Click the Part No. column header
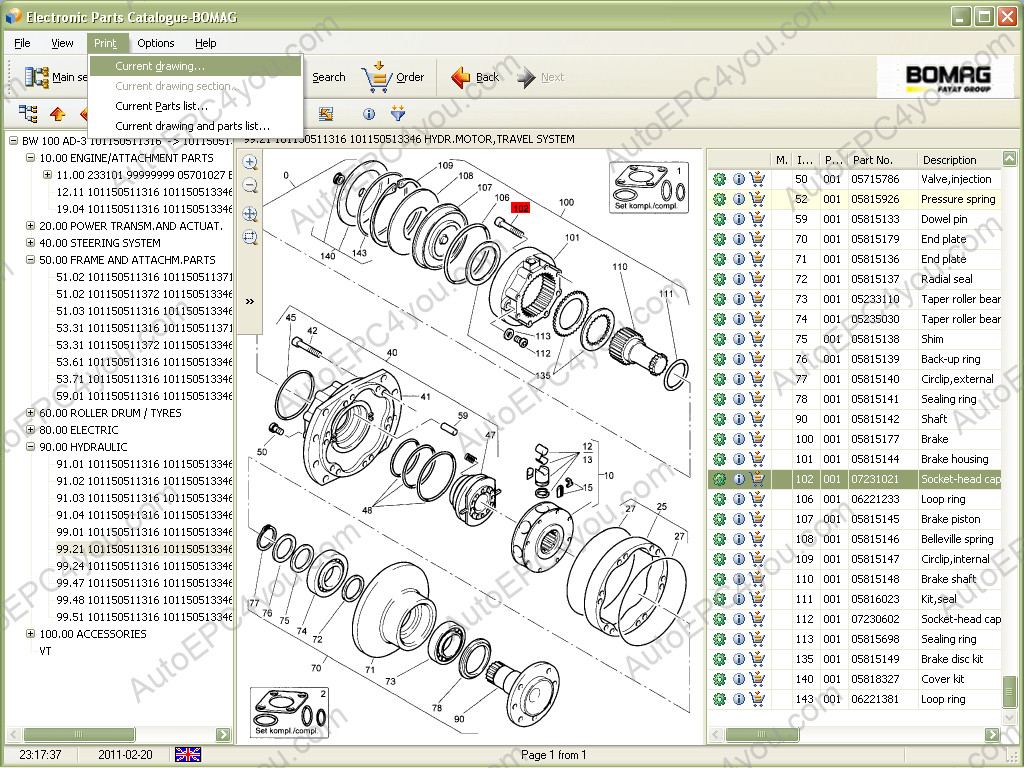 coord(872,160)
